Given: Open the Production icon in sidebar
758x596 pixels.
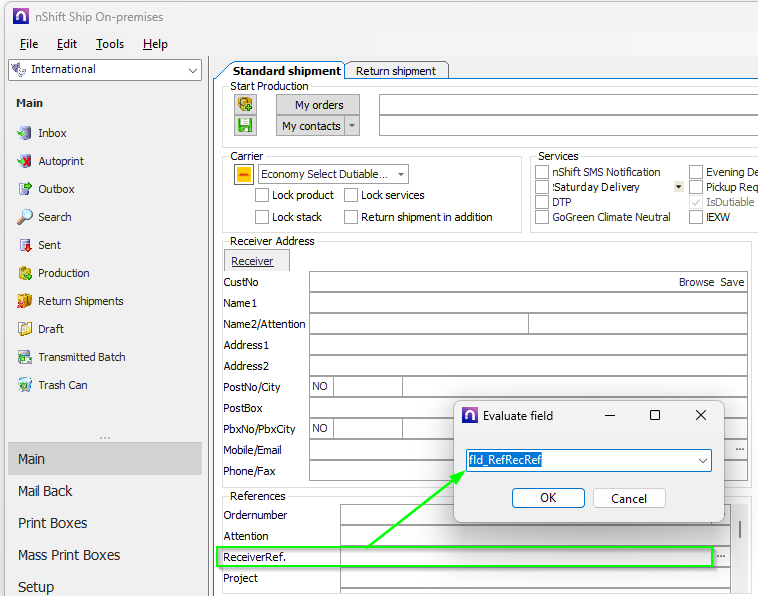Looking at the screenshot, I should coord(24,273).
